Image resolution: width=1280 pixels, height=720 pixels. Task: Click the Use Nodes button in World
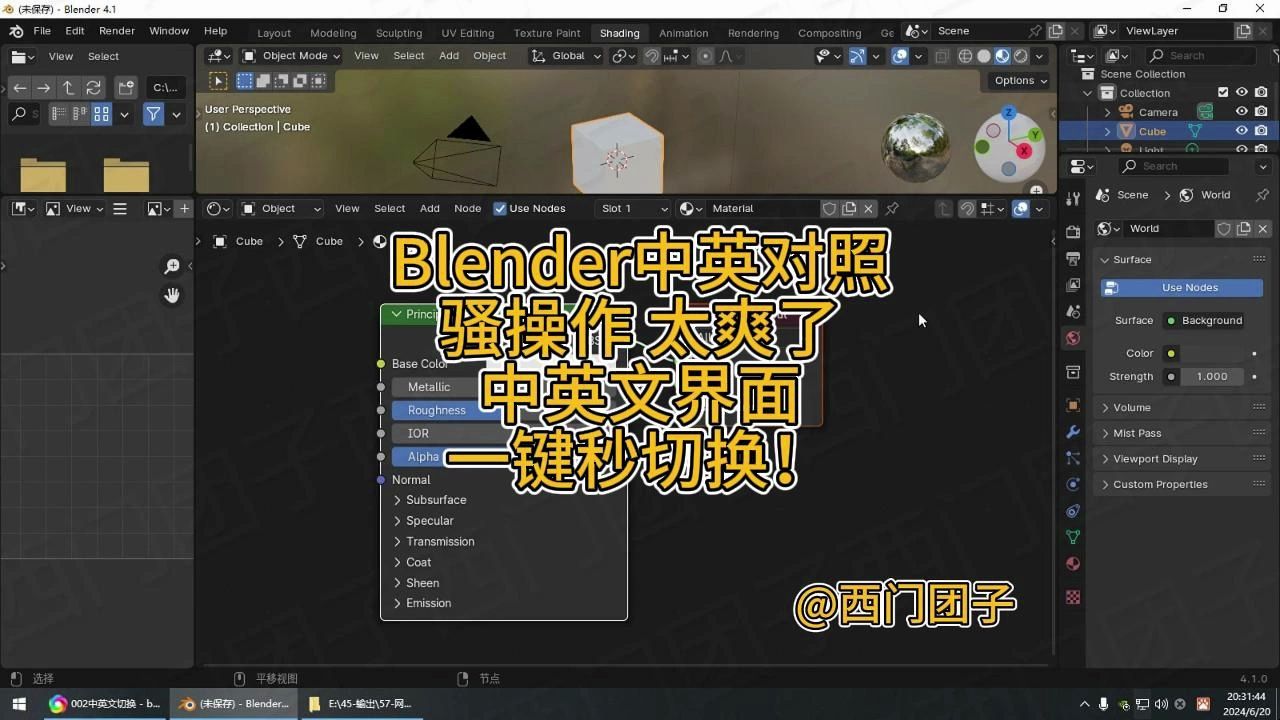1181,287
